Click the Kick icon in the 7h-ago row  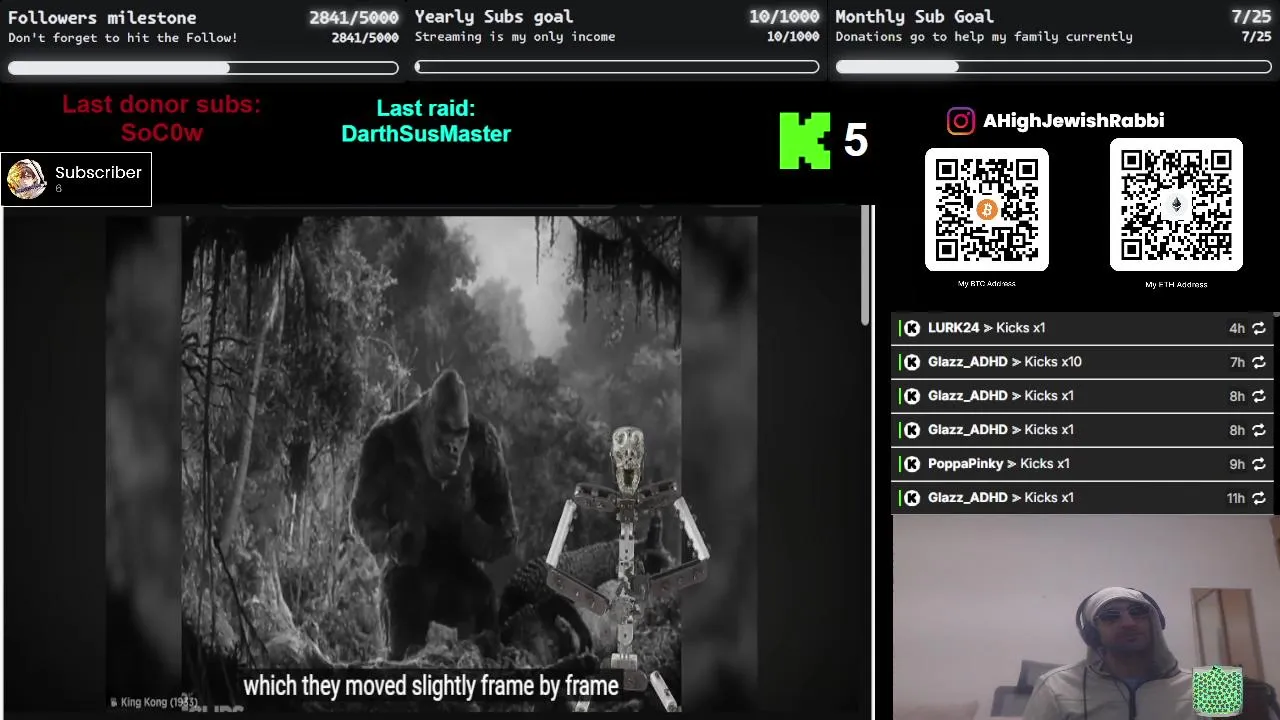pyautogui.click(x=912, y=362)
